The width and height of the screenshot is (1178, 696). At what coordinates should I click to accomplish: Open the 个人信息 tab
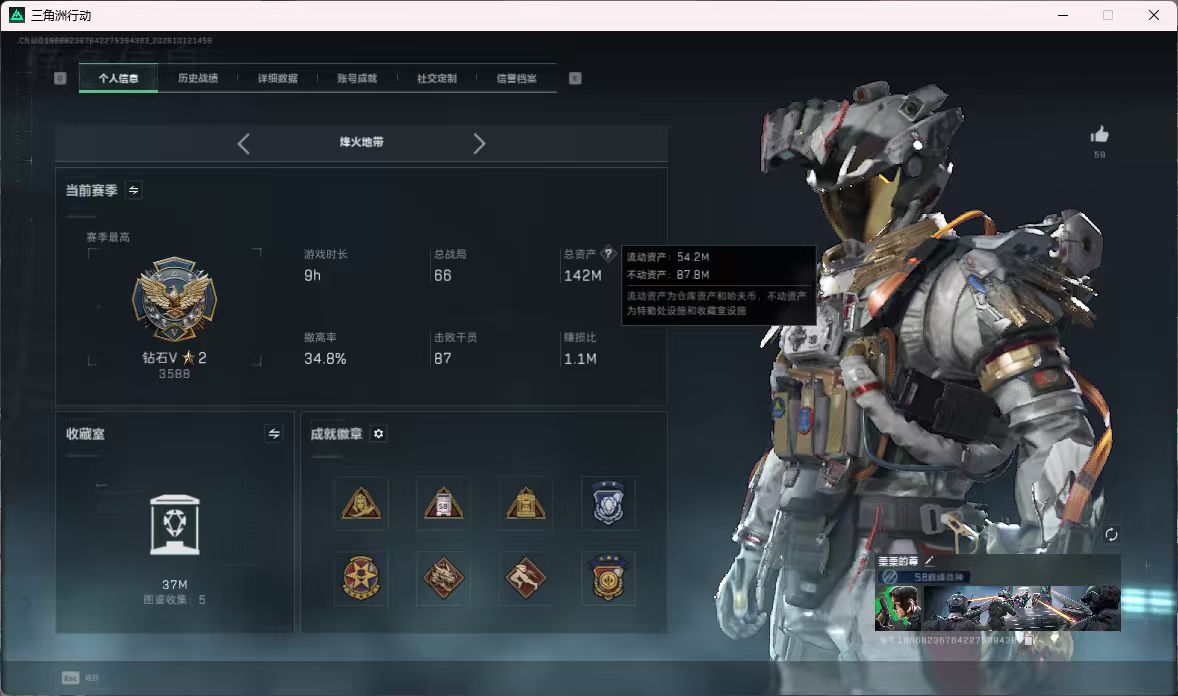(x=119, y=78)
